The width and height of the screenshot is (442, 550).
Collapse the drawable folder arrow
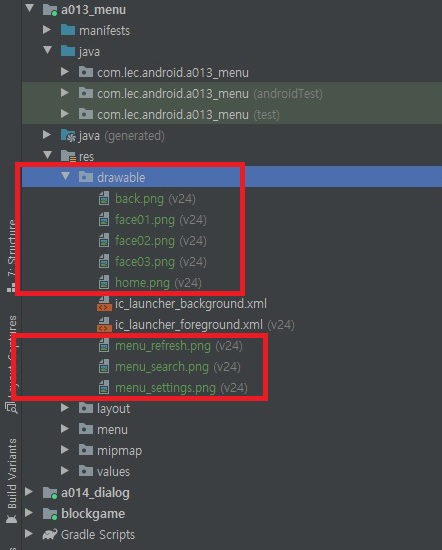[66, 176]
